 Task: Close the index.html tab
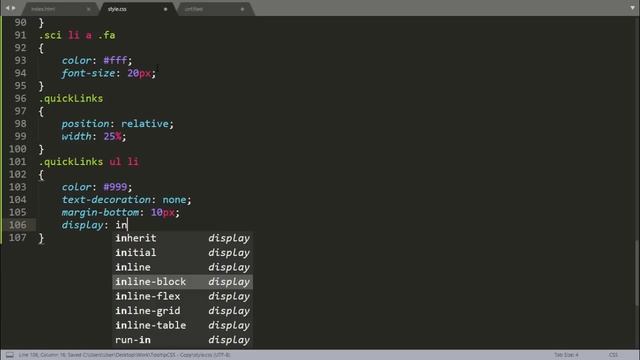coord(89,9)
